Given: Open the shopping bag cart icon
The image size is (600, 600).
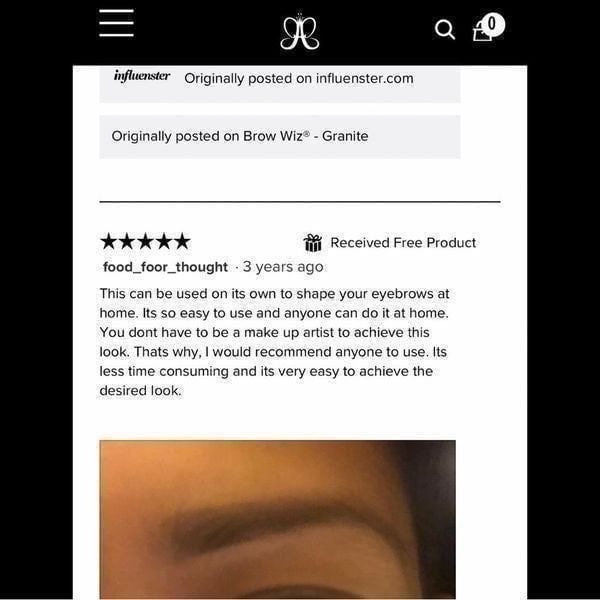Looking at the screenshot, I should (x=483, y=31).
